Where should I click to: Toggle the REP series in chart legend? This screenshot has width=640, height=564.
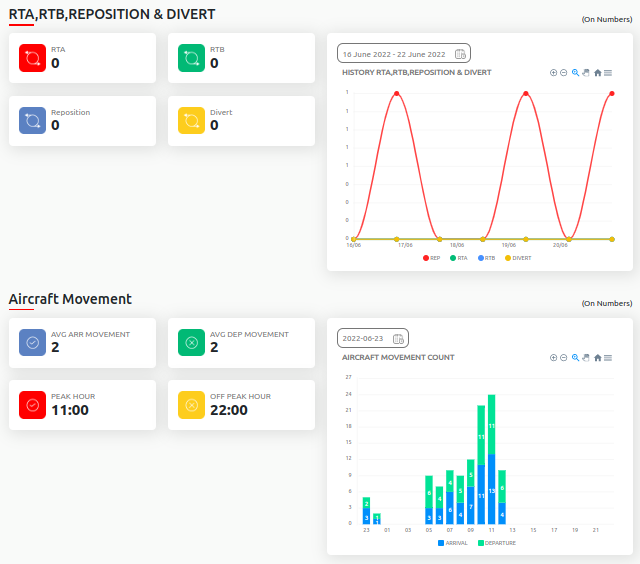coord(431,258)
